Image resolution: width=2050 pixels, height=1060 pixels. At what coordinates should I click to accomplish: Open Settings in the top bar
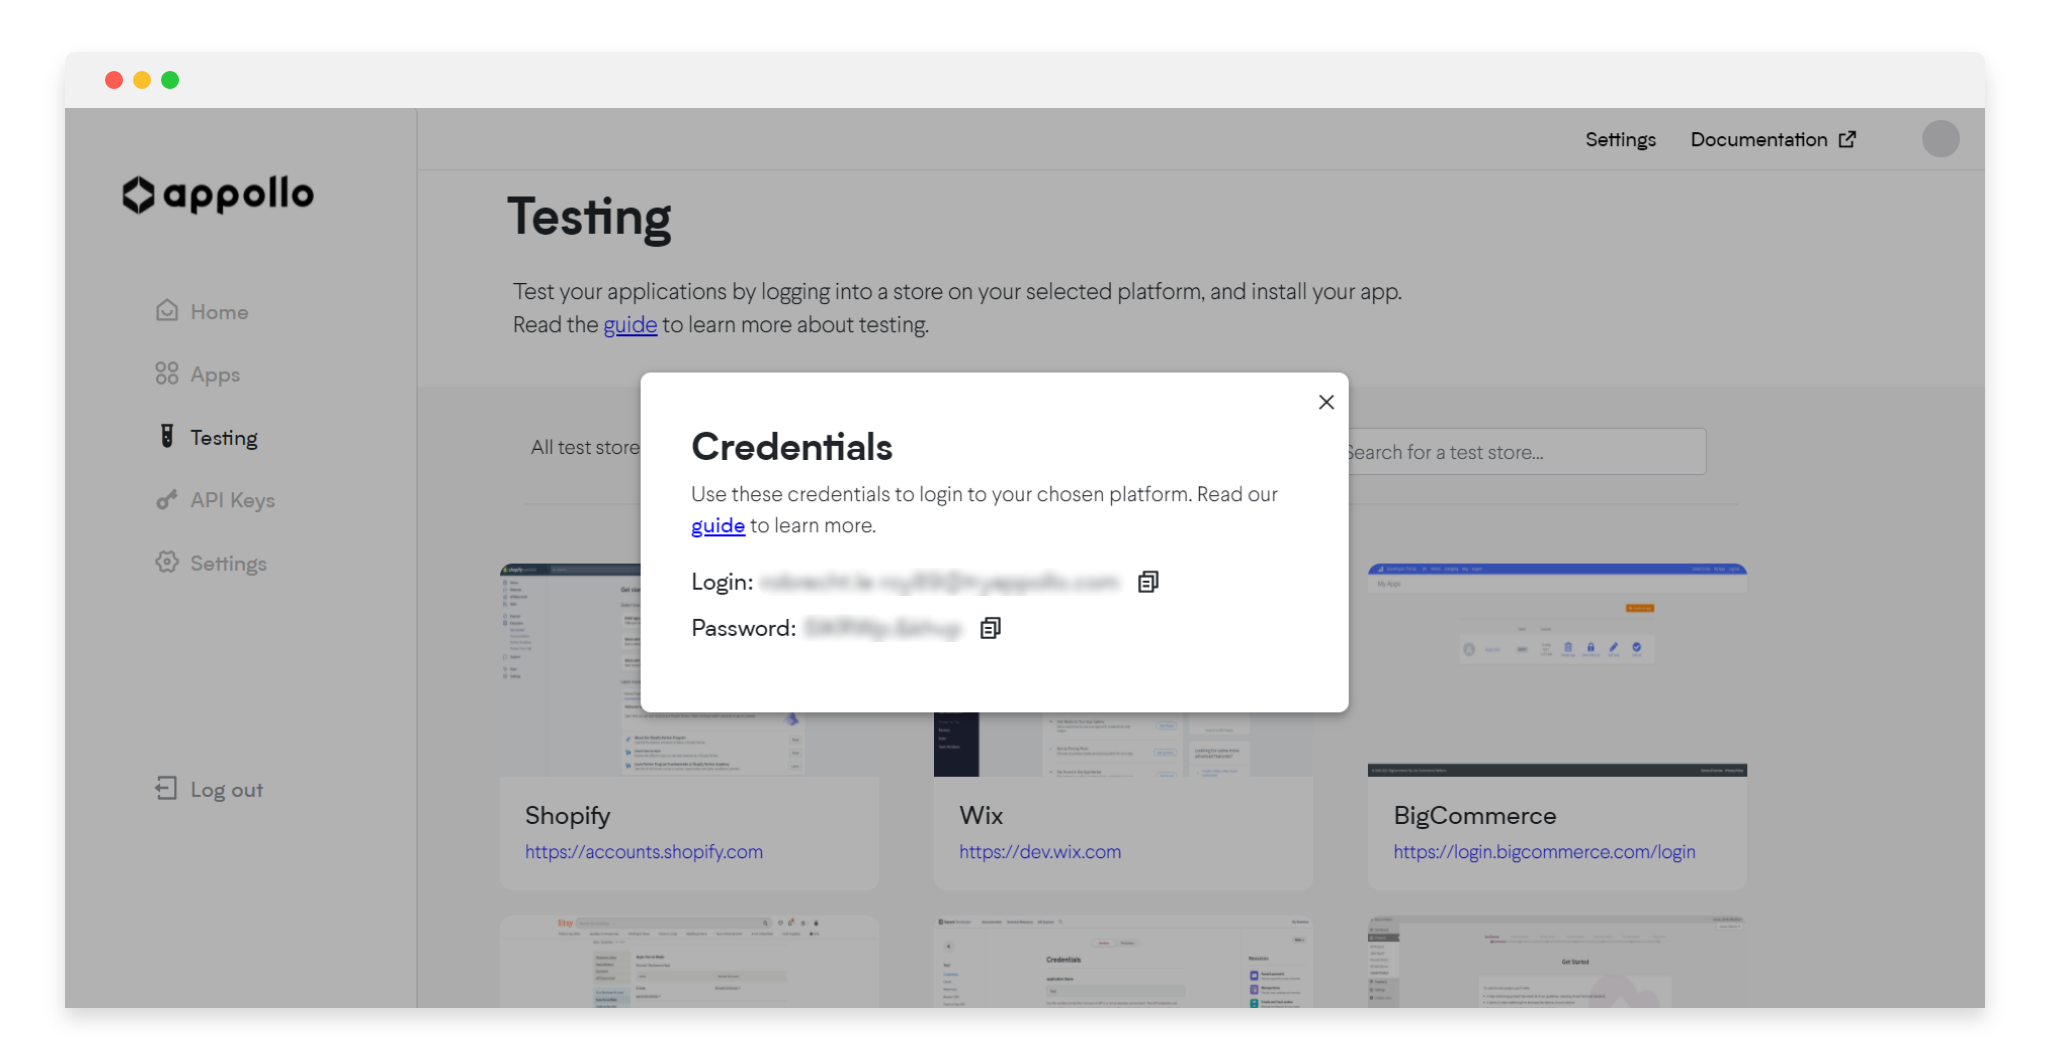click(x=1620, y=140)
